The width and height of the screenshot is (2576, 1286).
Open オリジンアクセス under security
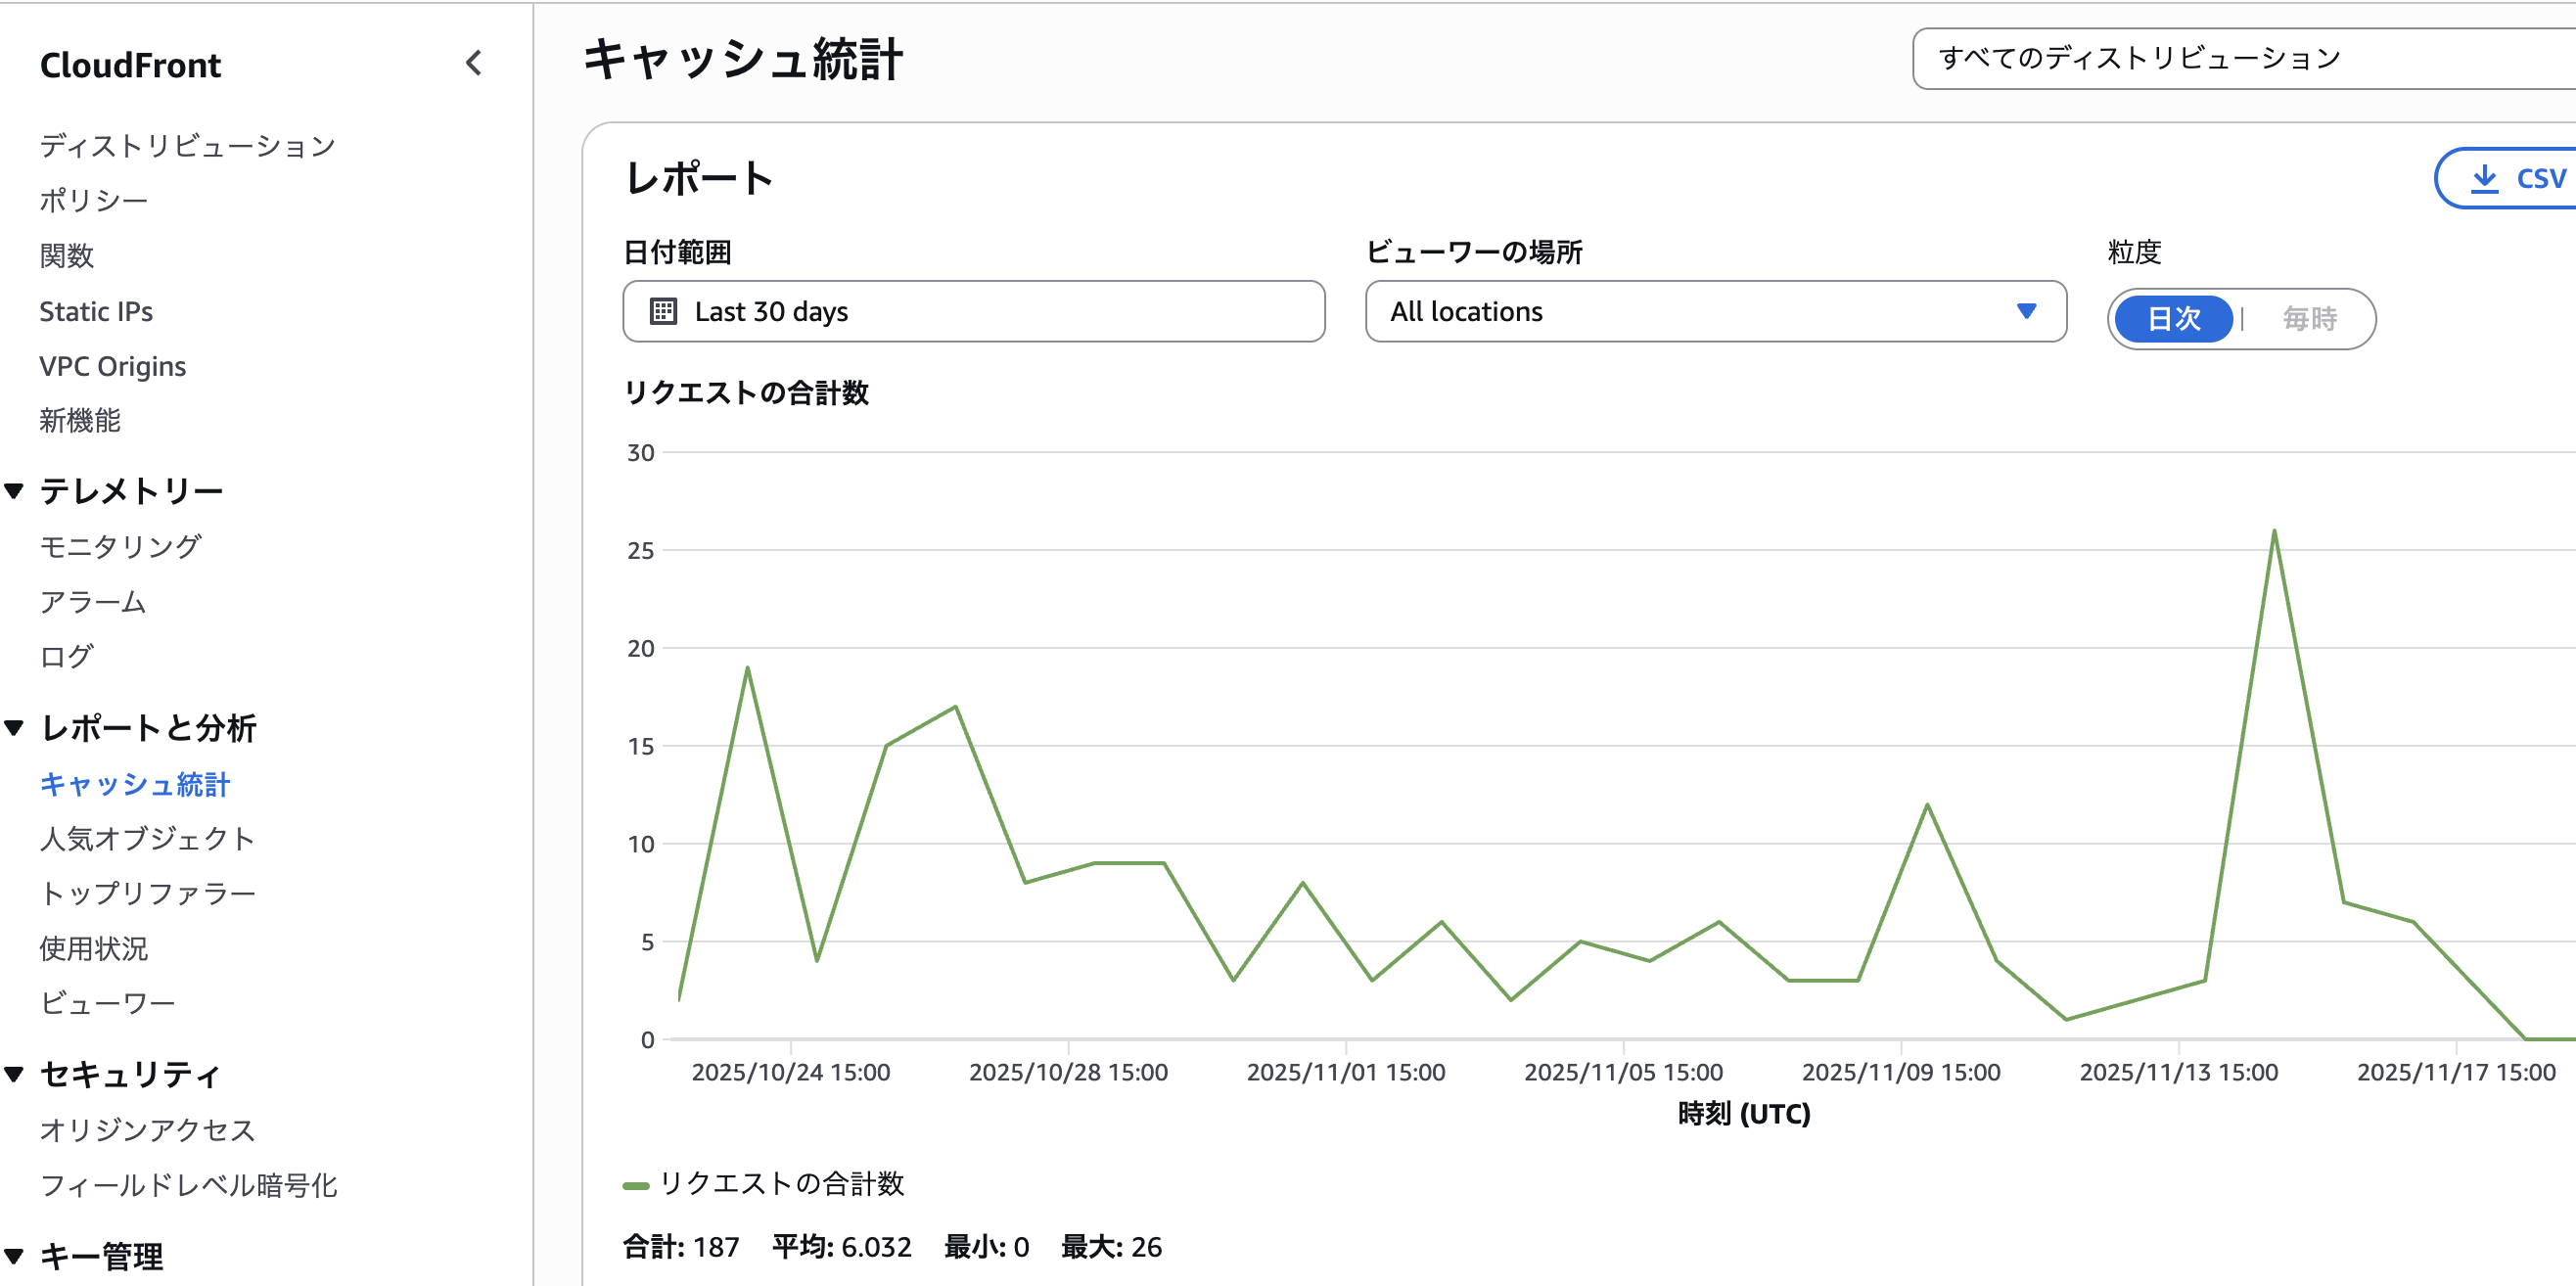pos(147,1130)
